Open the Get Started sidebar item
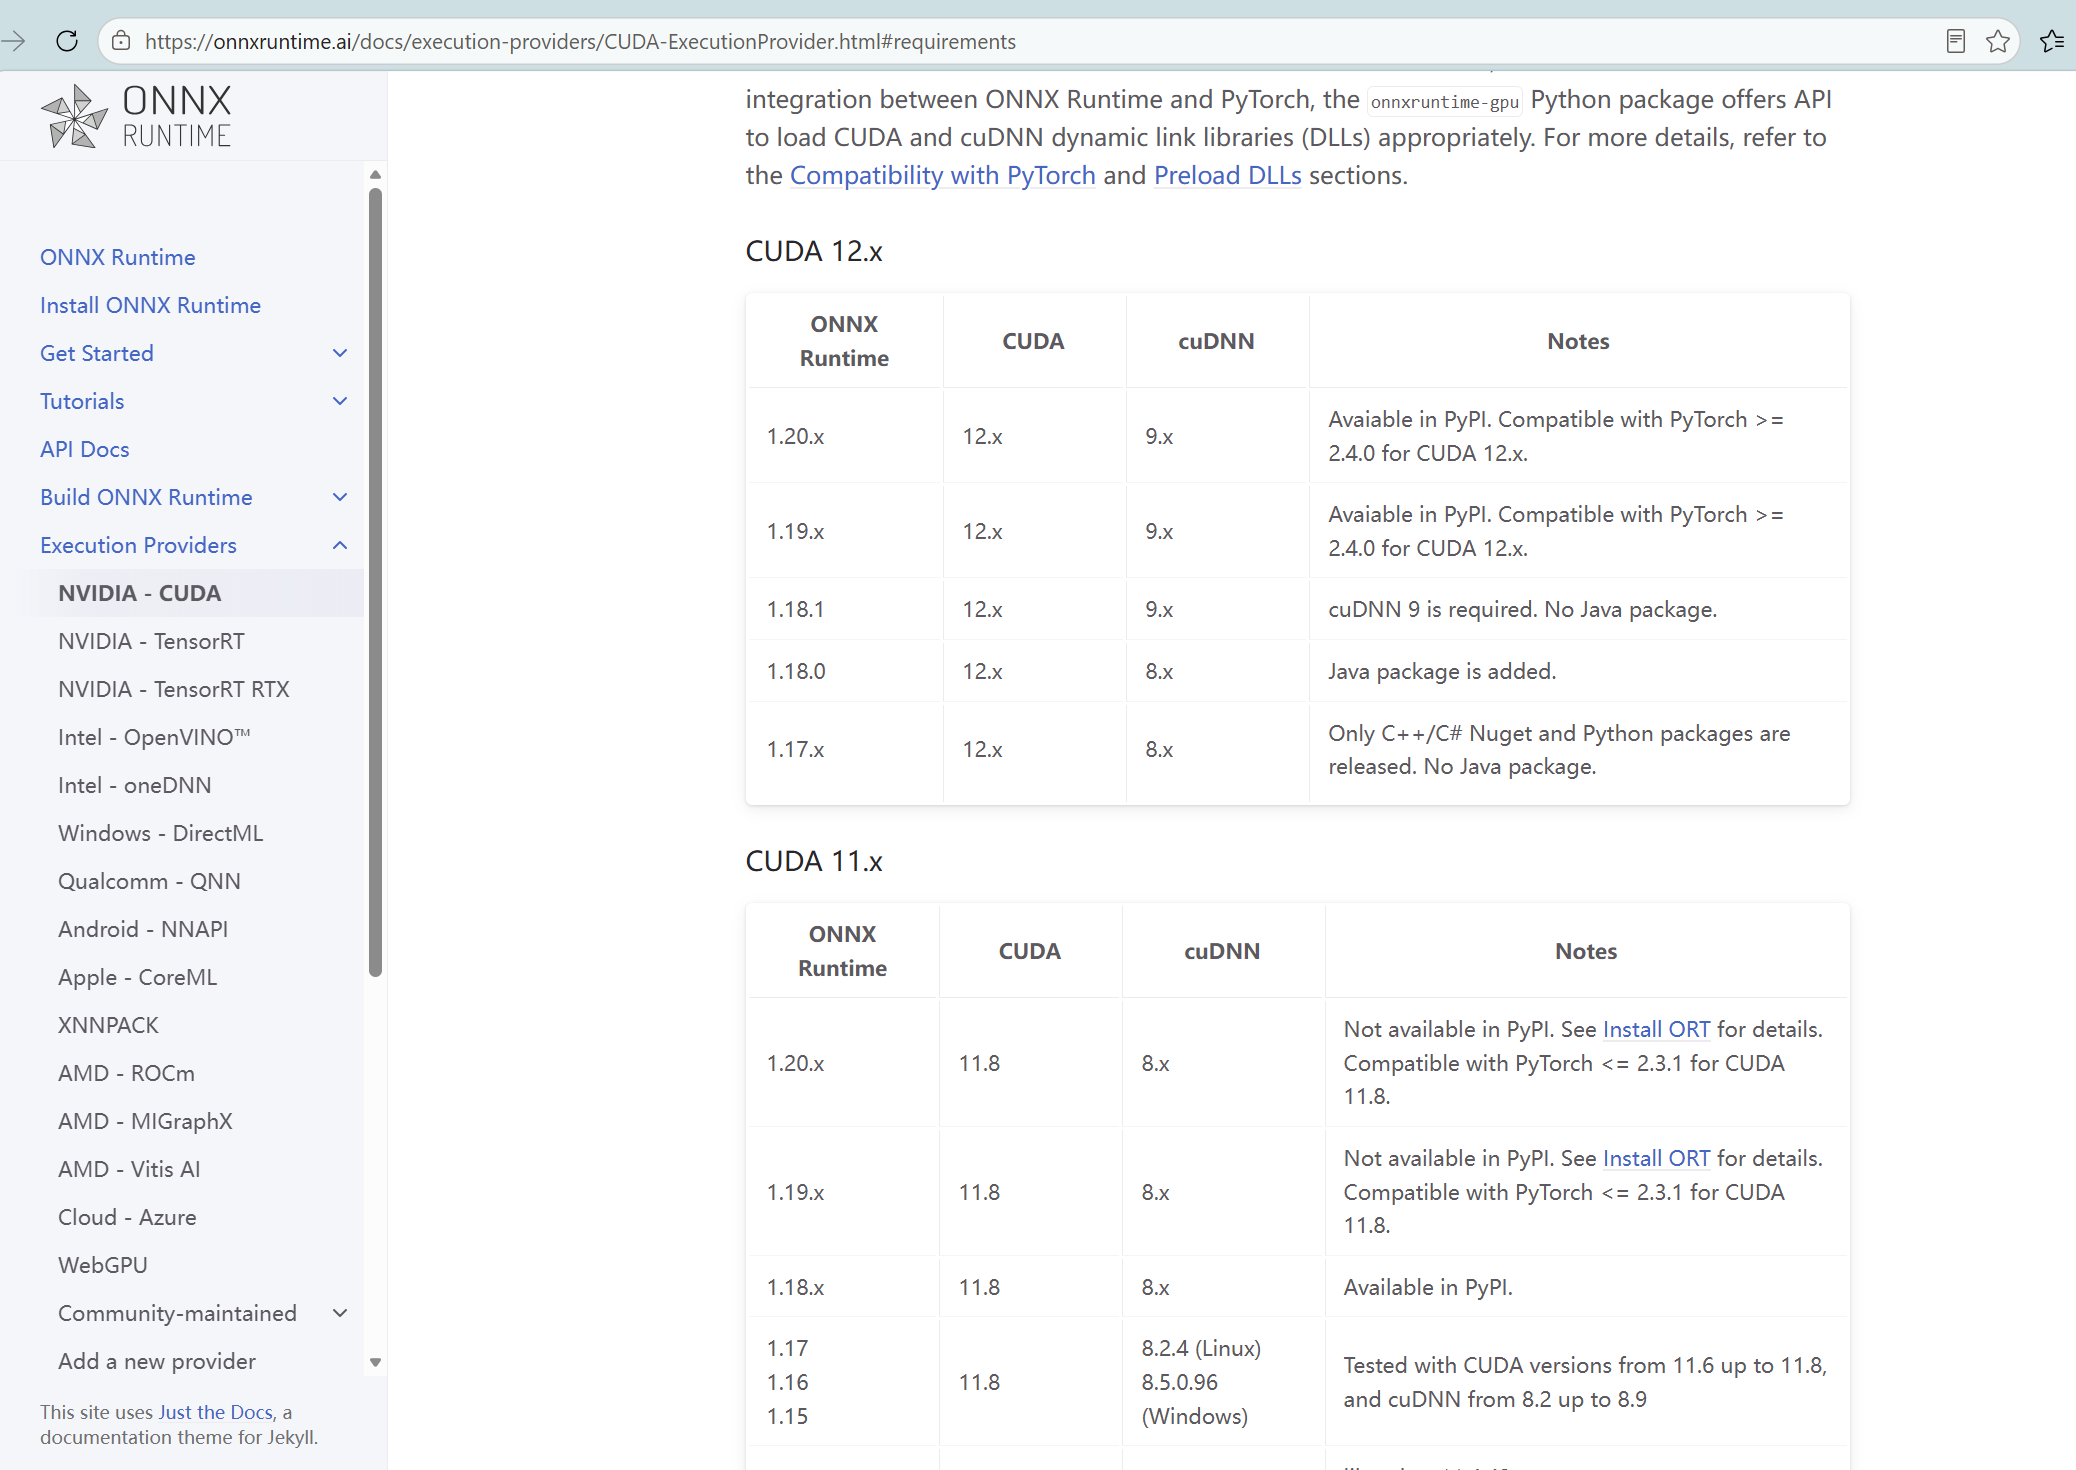 click(97, 353)
